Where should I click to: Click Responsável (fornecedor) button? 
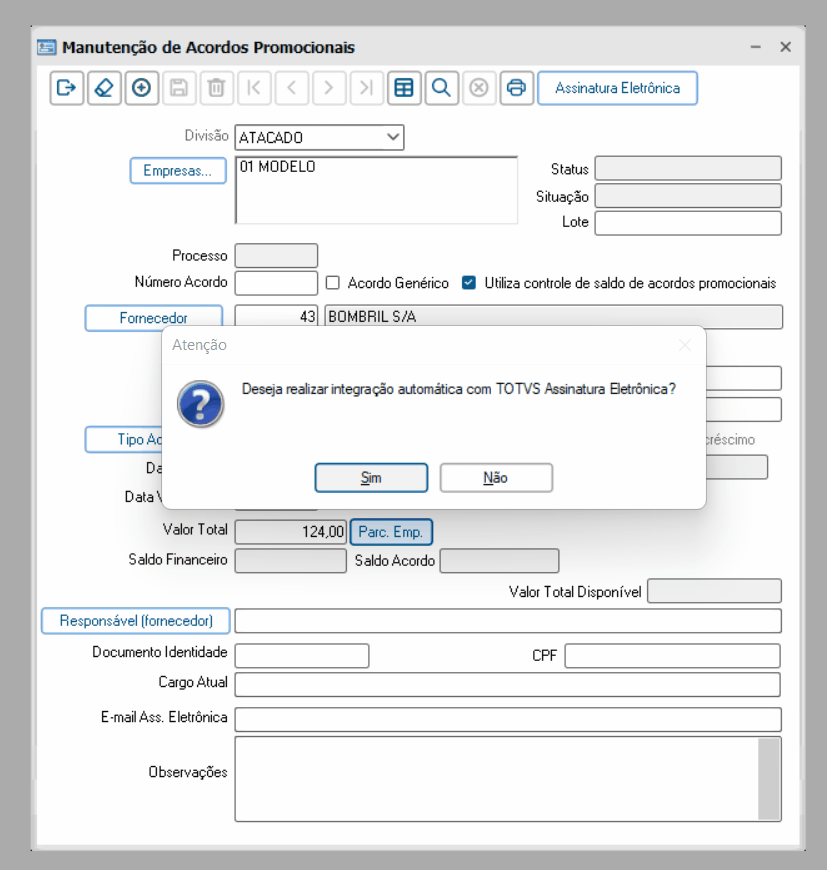[x=136, y=620]
